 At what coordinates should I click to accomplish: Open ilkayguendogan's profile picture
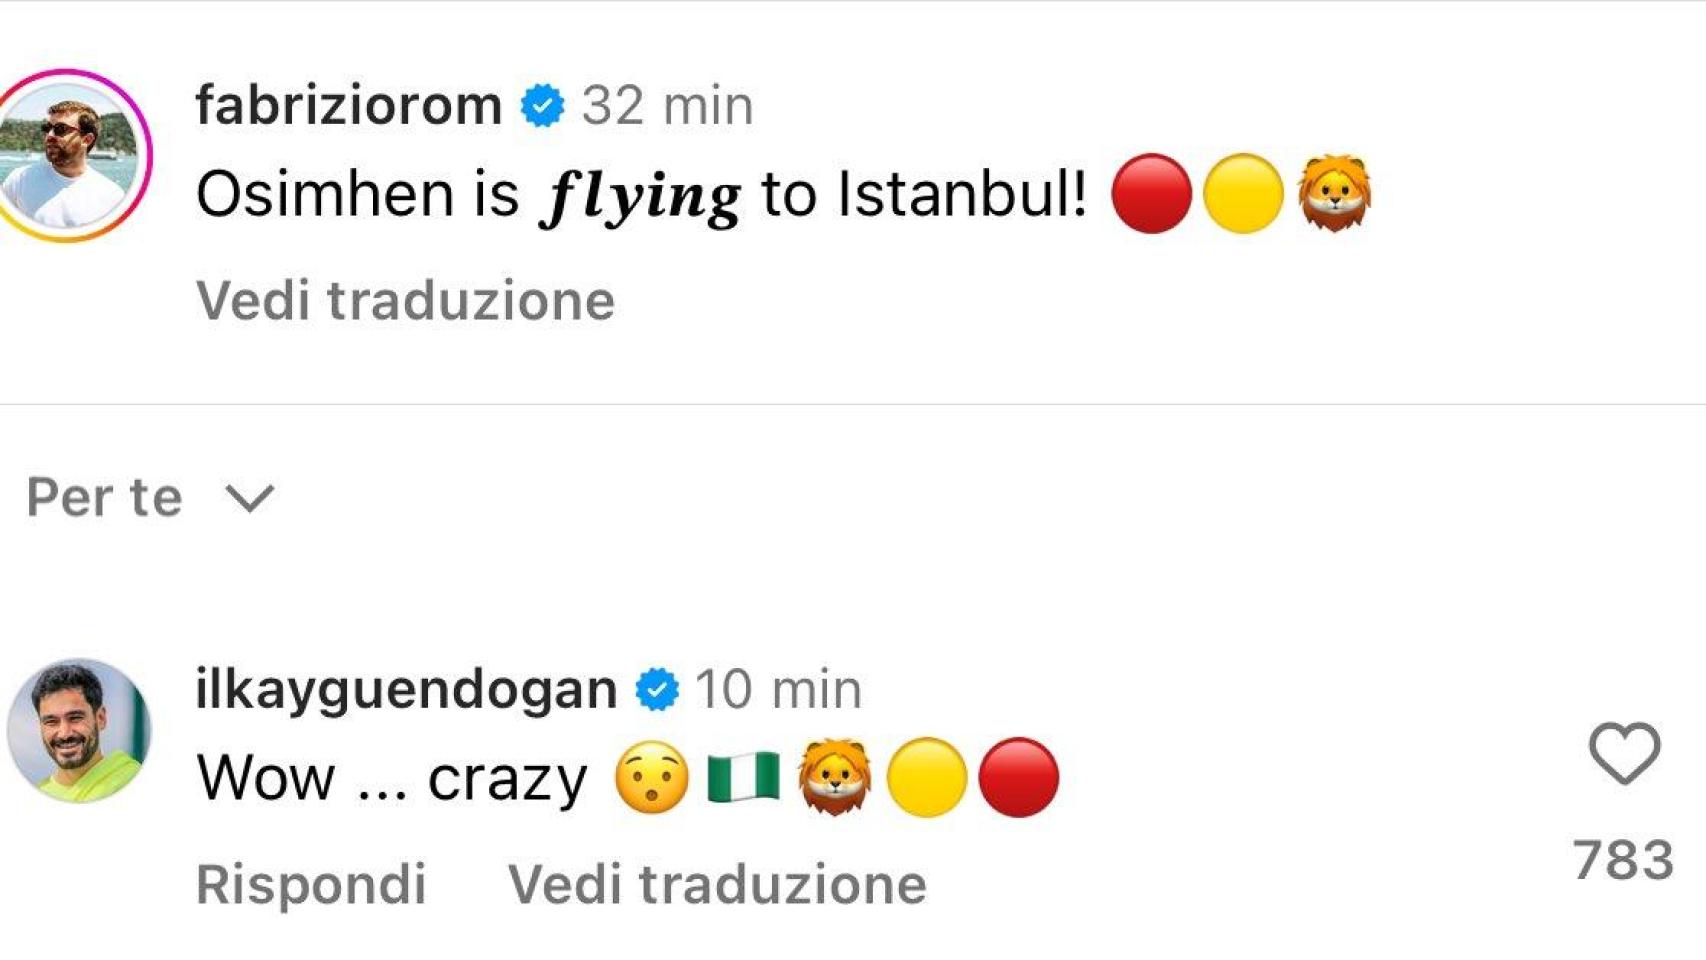[78, 731]
